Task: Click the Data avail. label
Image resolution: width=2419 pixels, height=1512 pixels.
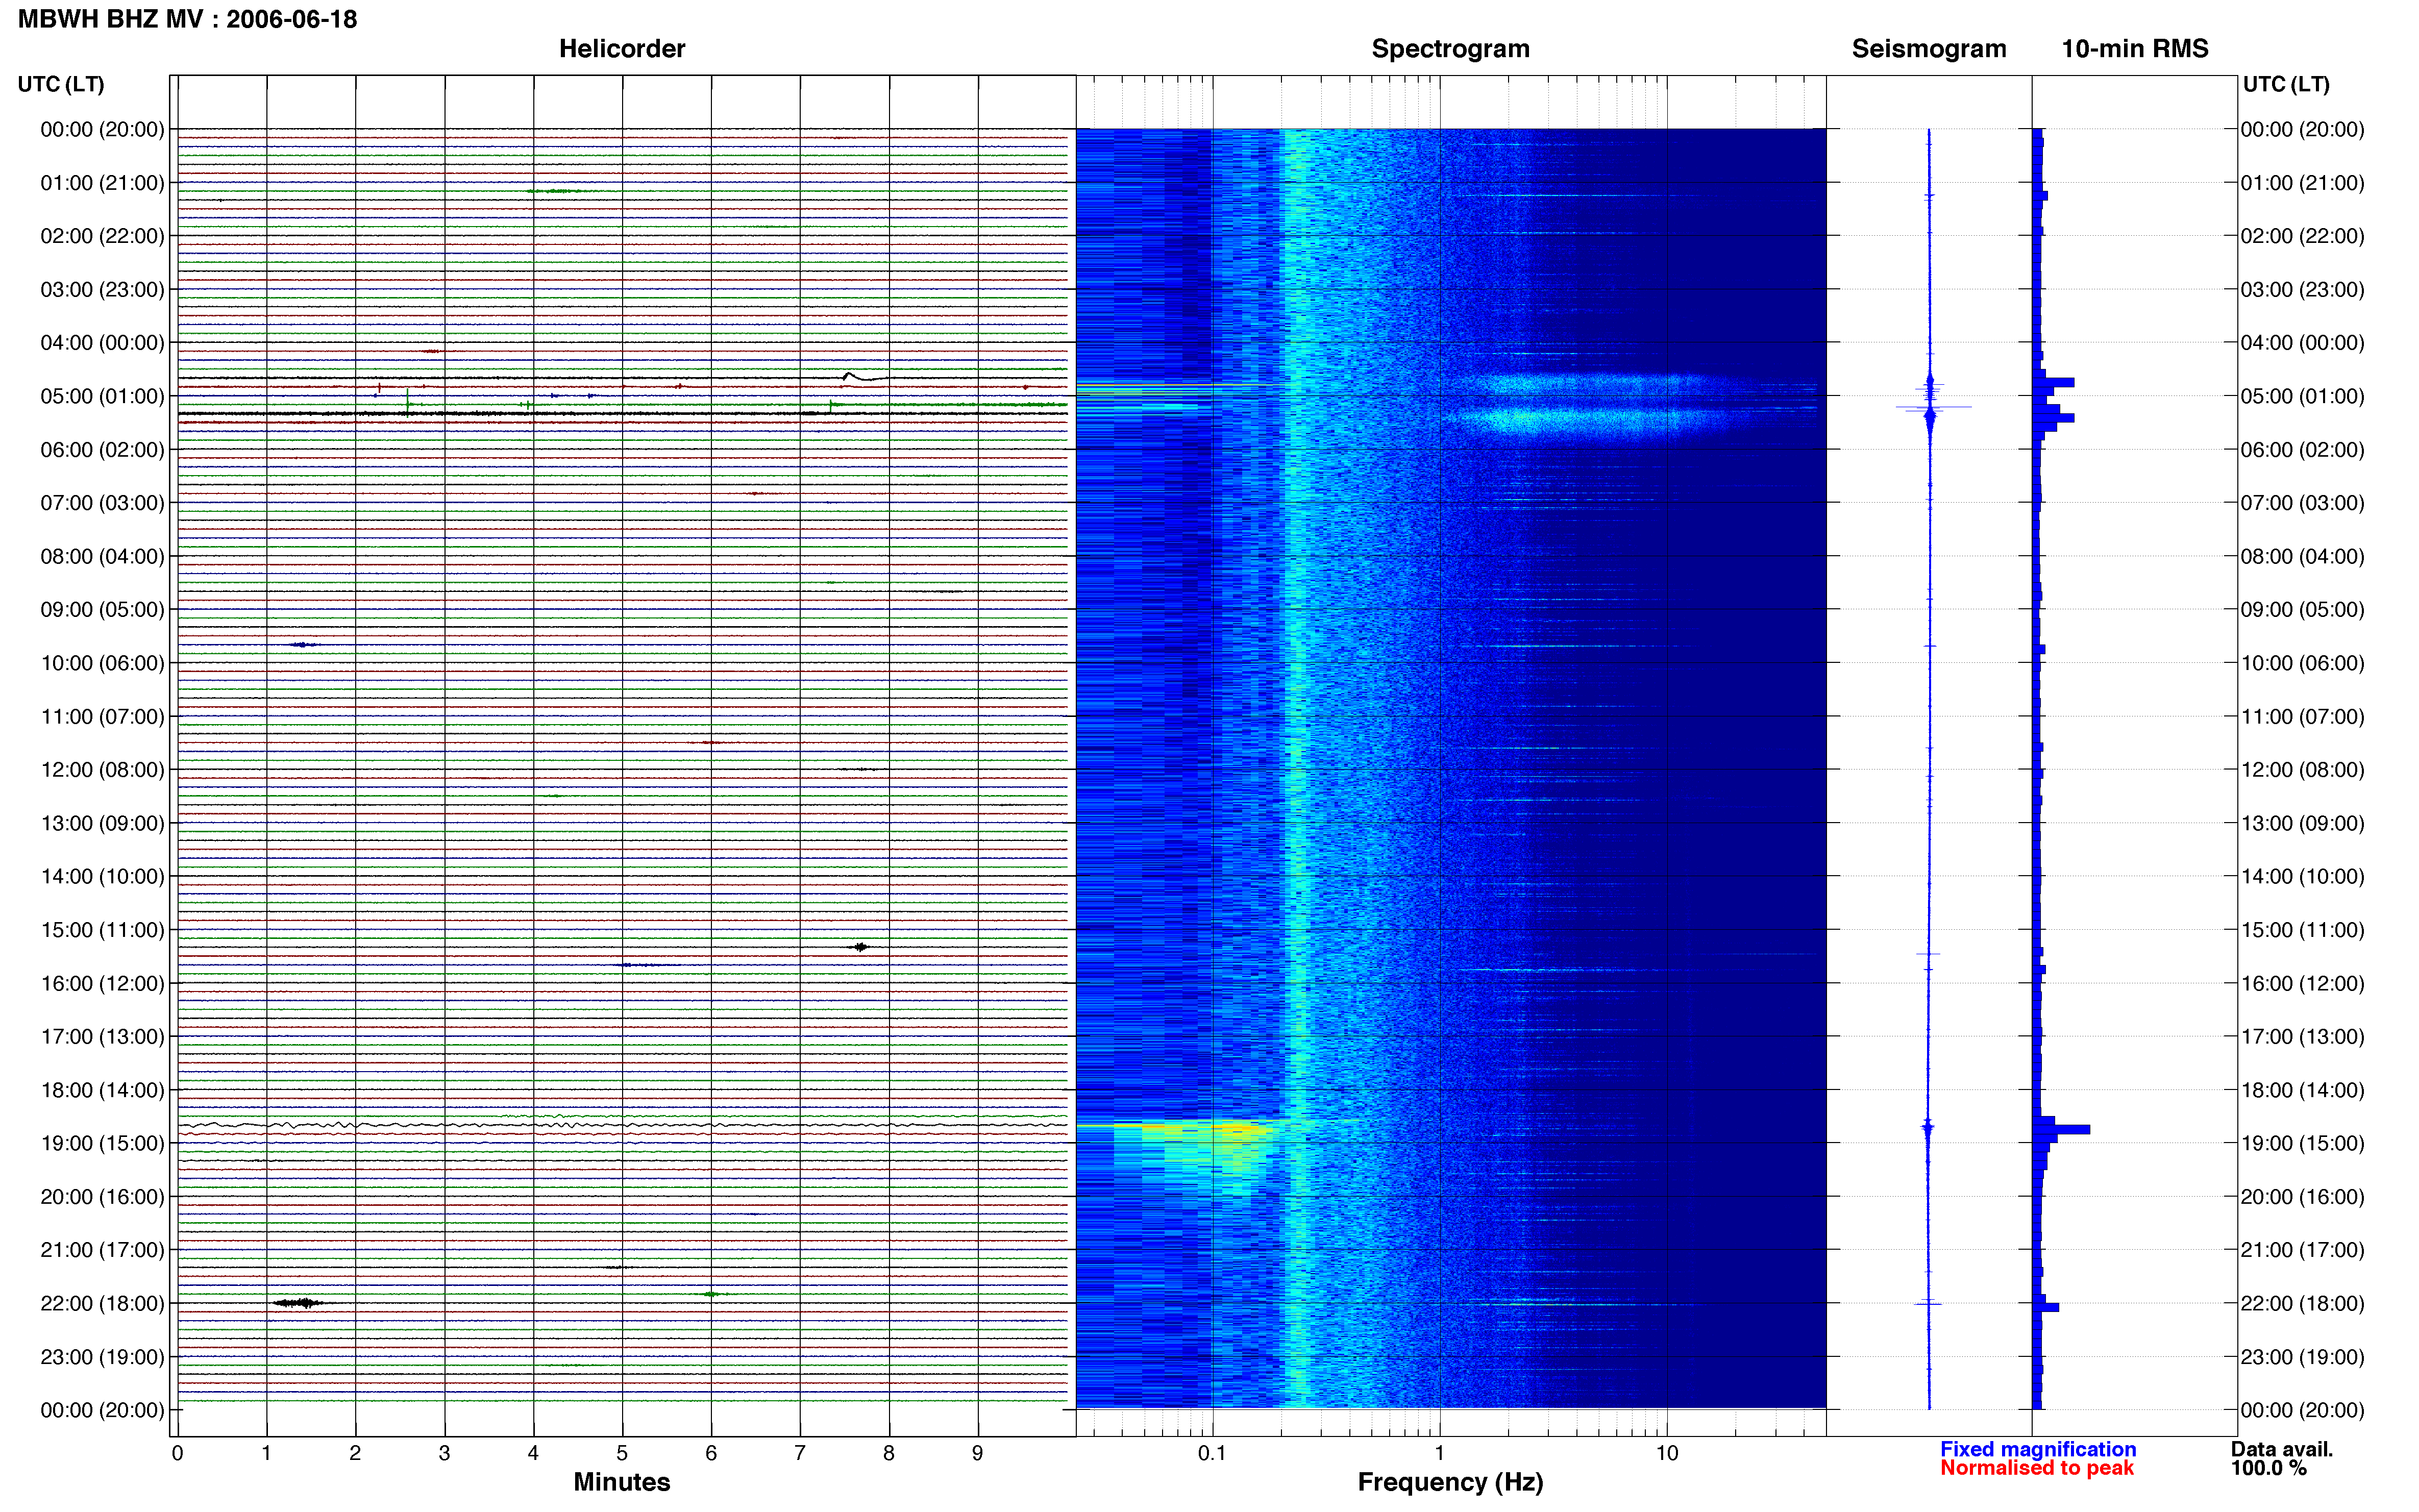Action: 2281,1448
